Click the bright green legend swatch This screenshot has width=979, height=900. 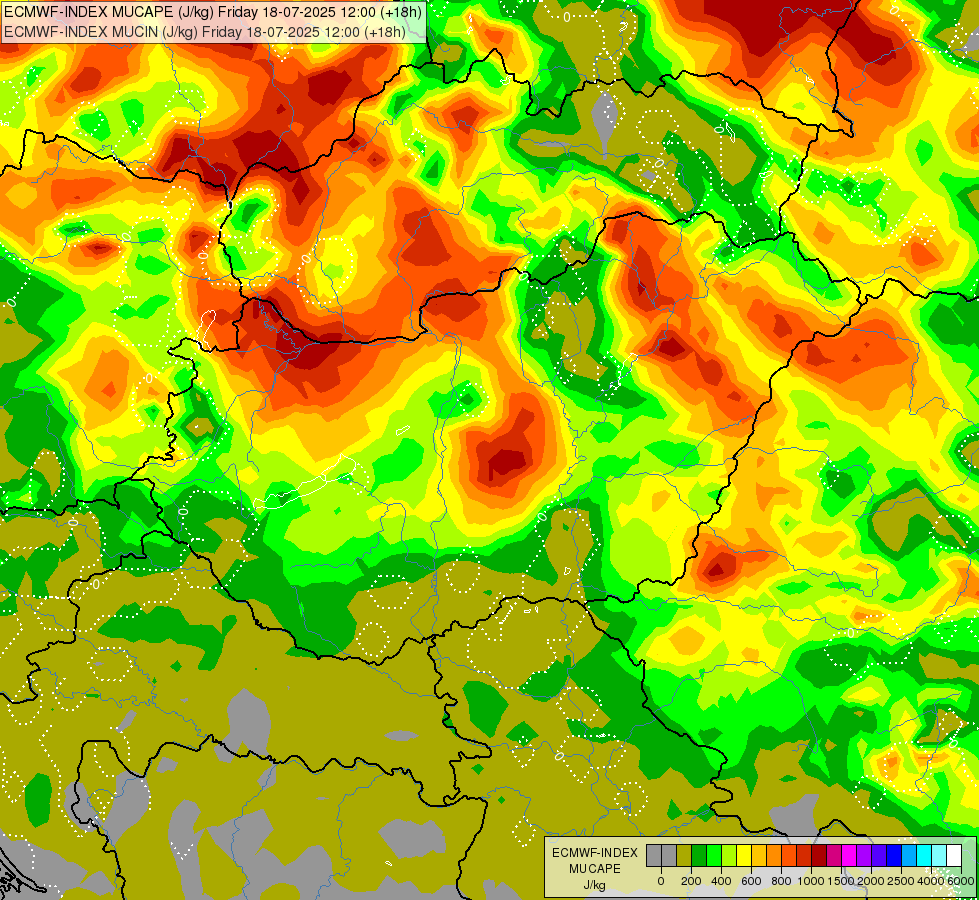click(x=714, y=855)
